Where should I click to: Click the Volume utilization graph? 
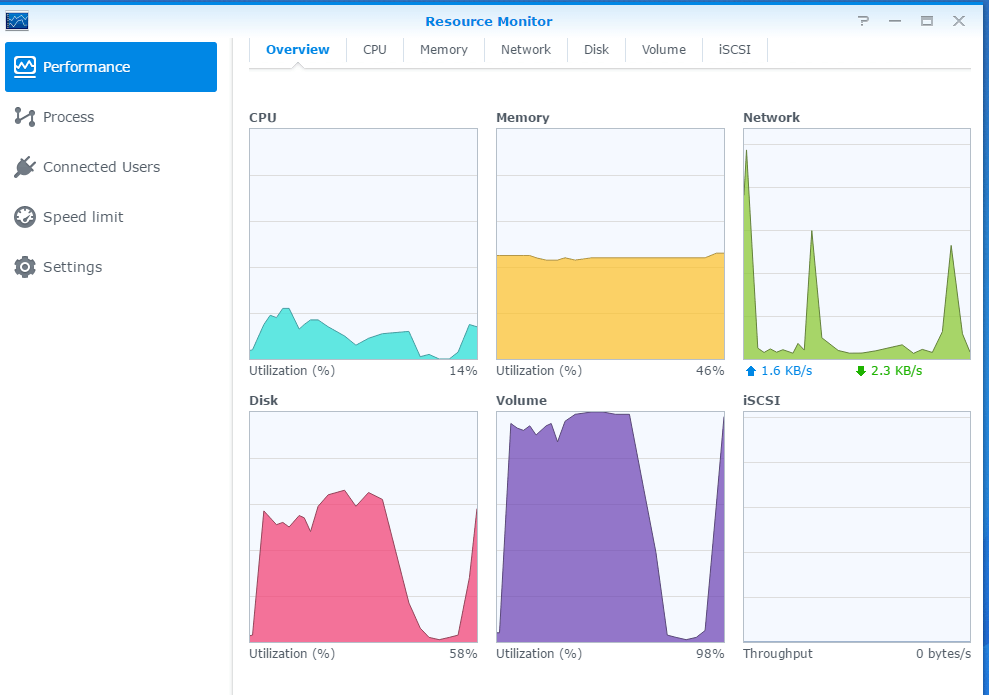[610, 527]
